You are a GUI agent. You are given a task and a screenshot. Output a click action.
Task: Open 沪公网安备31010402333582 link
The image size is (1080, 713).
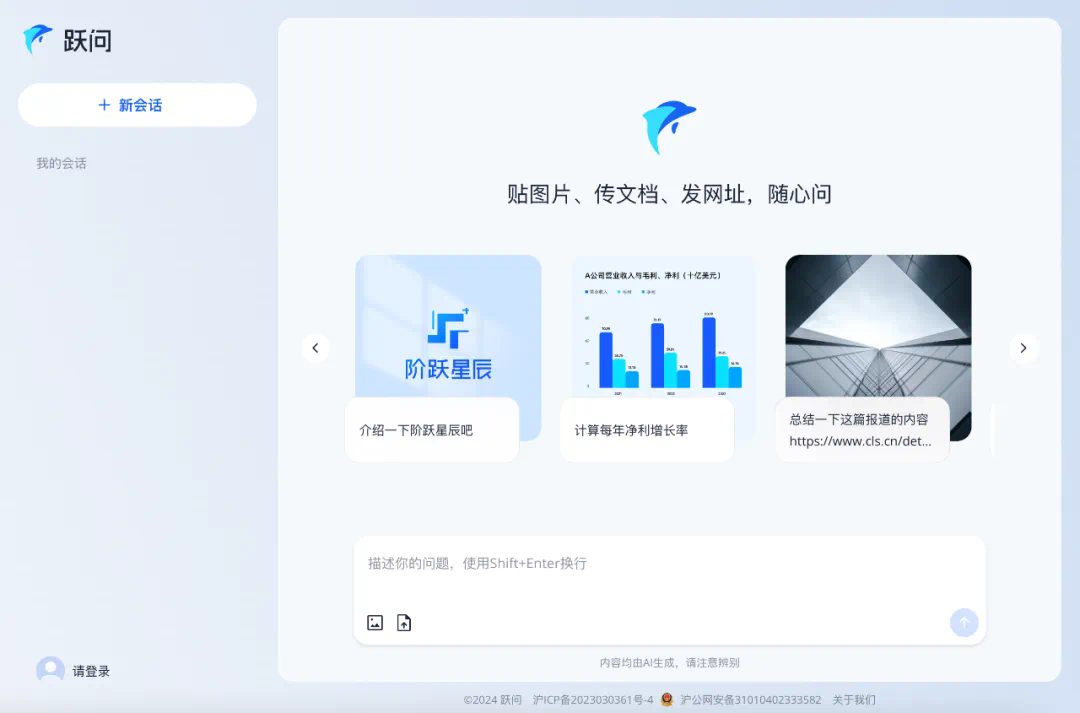[x=751, y=700]
